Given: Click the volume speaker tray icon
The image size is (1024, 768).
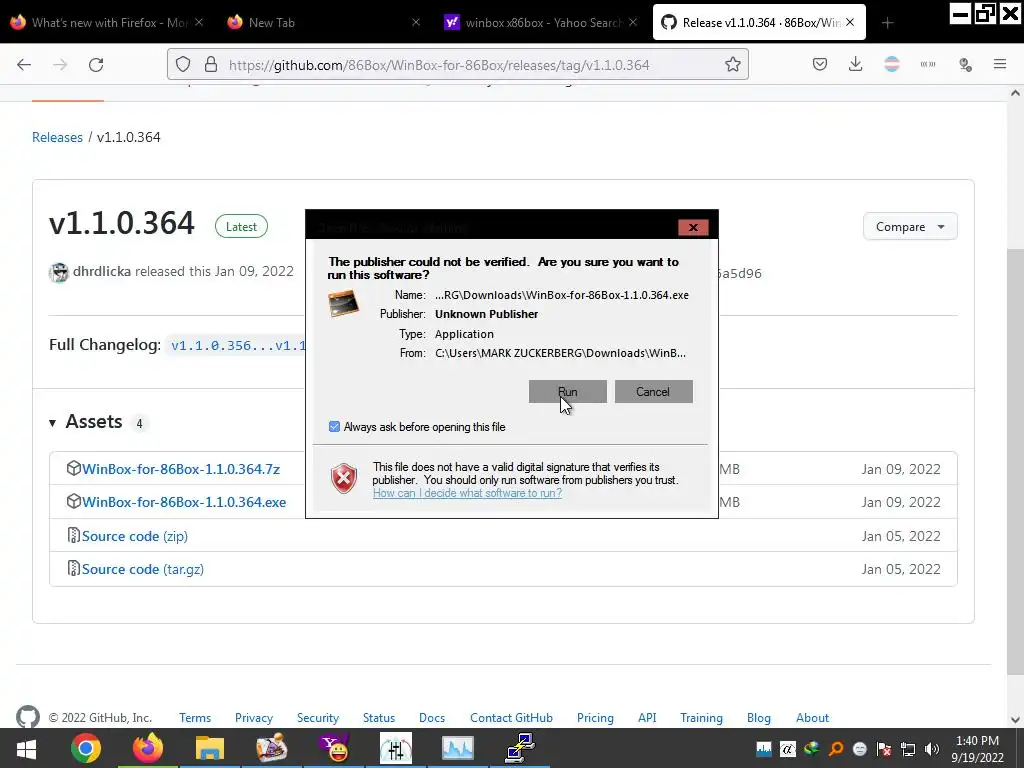Looking at the screenshot, I should point(932,749).
